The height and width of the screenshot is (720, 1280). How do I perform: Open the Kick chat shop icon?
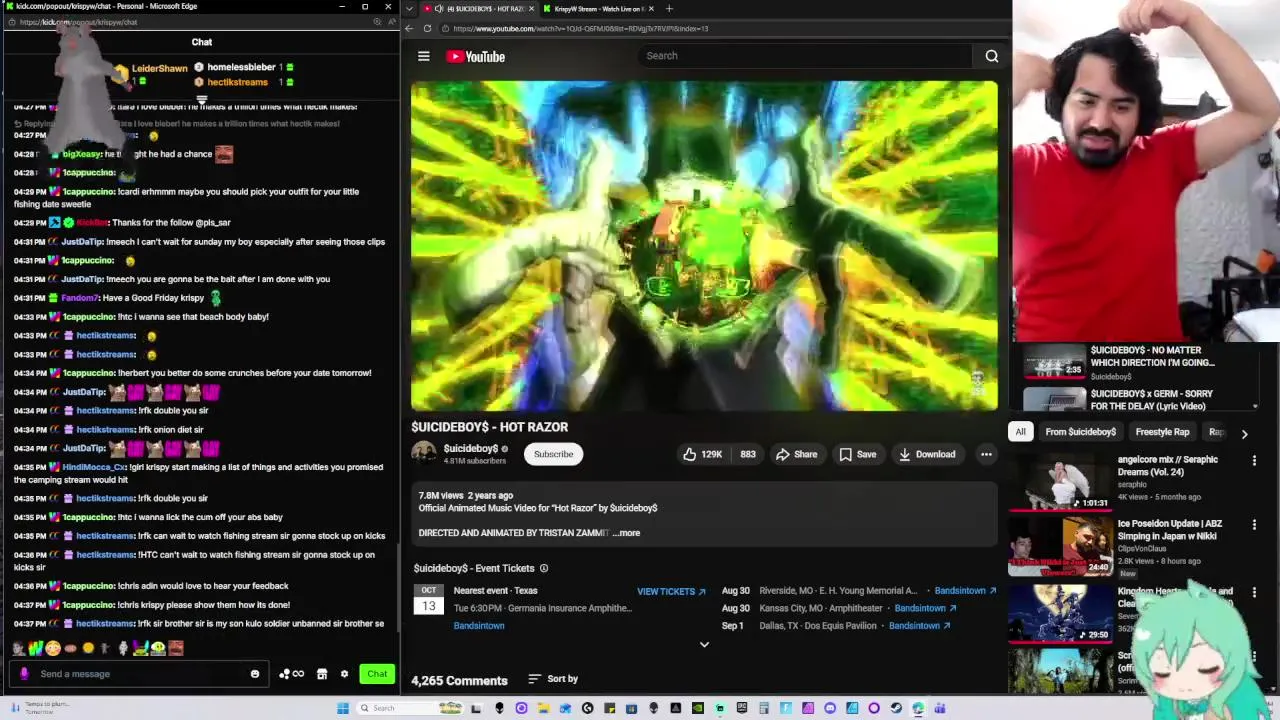click(322, 674)
